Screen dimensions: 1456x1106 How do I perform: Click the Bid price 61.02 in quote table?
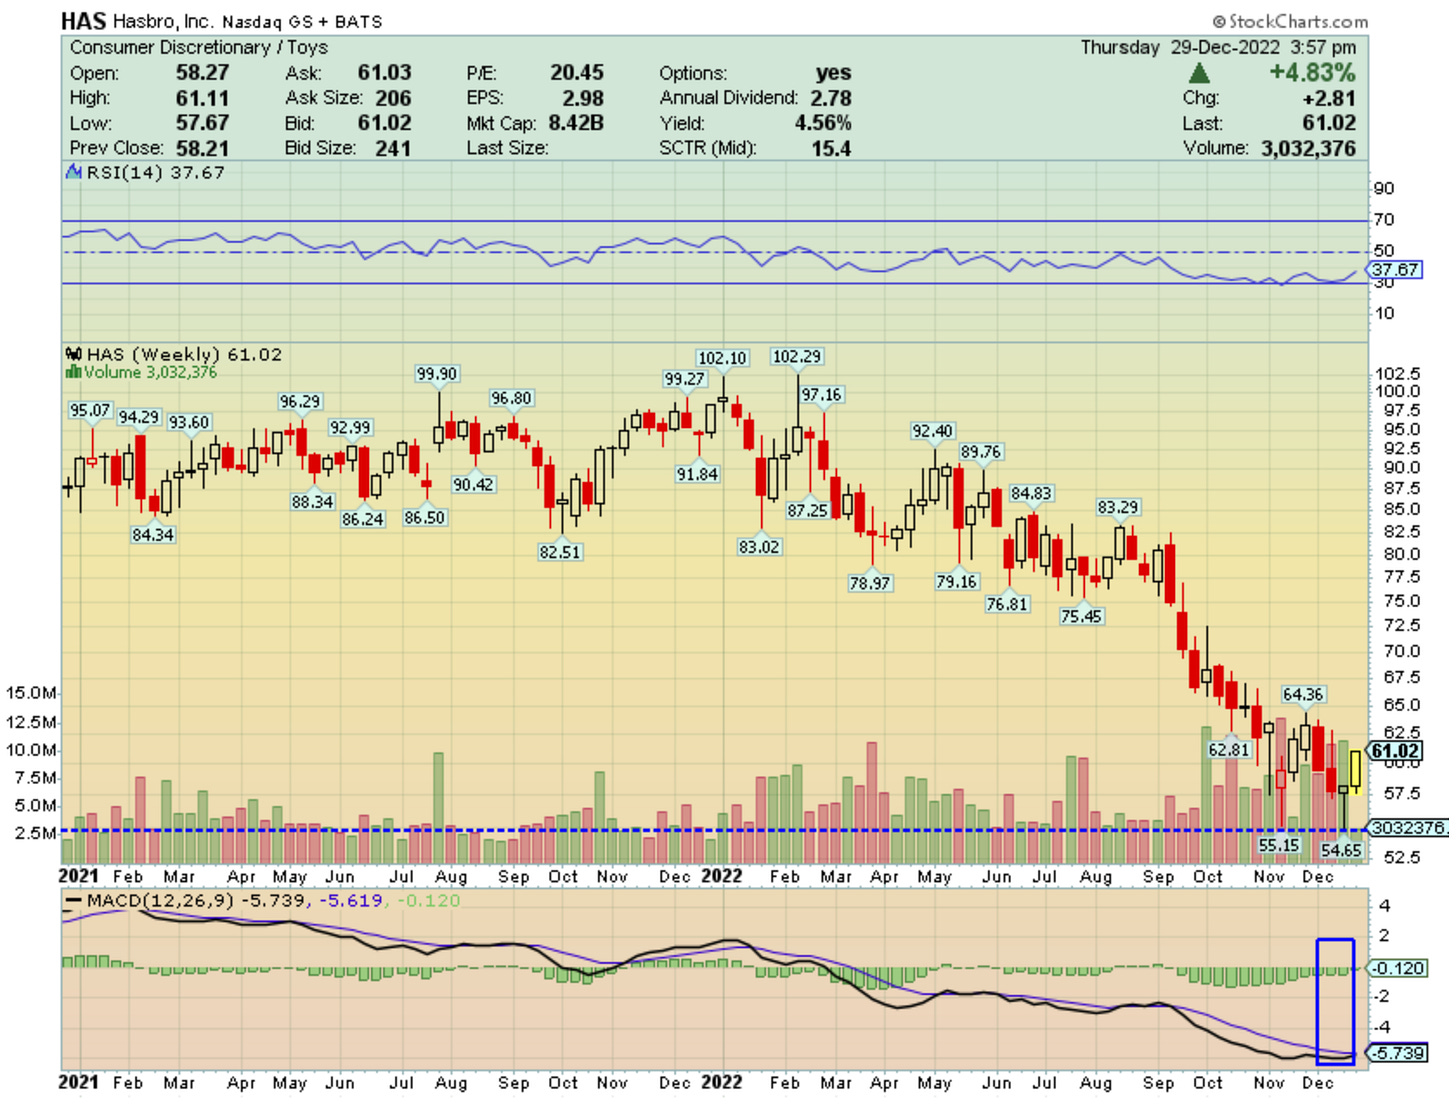pos(385,123)
